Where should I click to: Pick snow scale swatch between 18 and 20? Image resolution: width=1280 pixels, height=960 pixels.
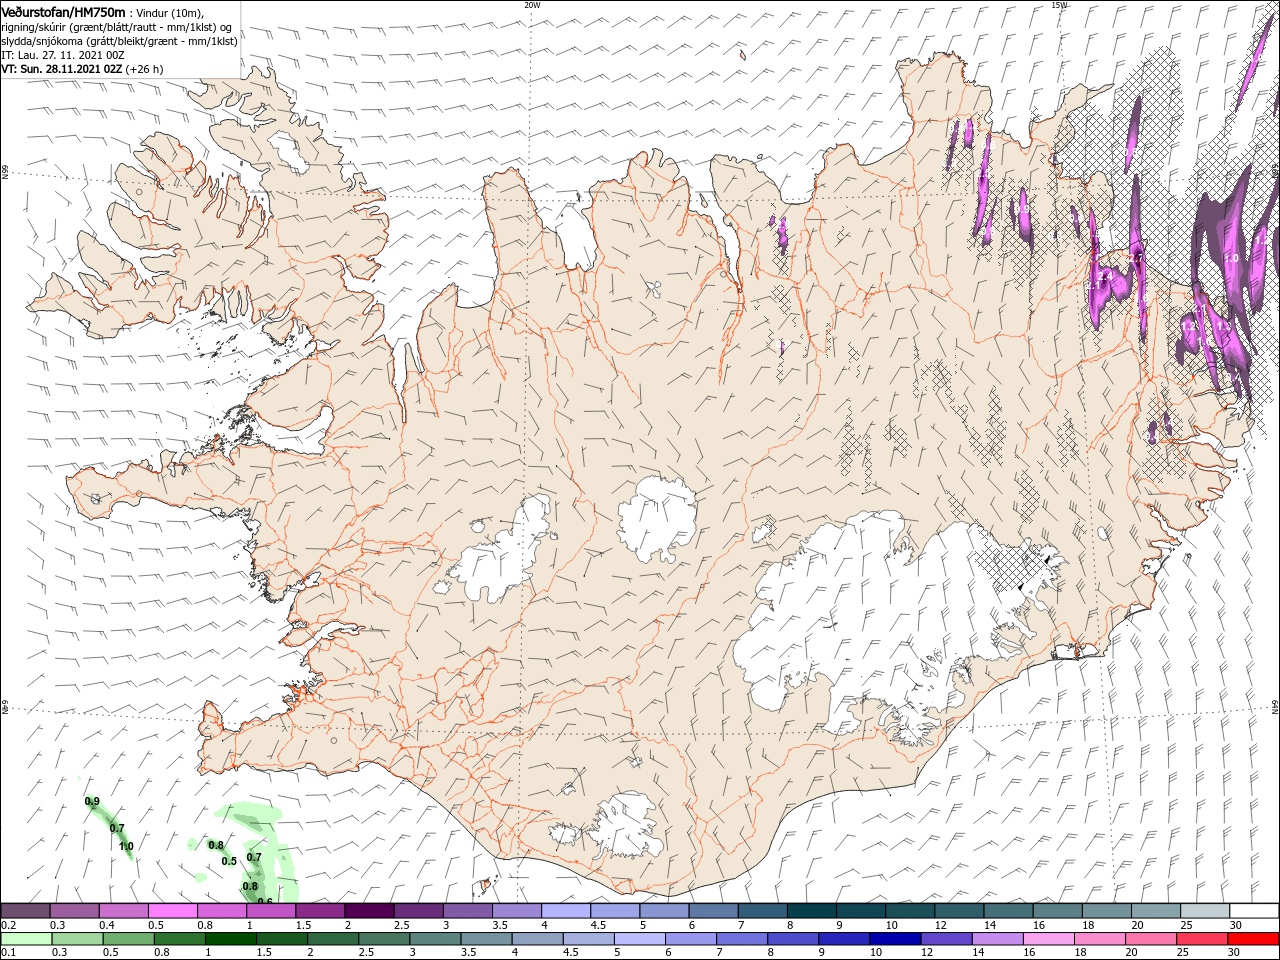pyautogui.click(x=1106, y=911)
